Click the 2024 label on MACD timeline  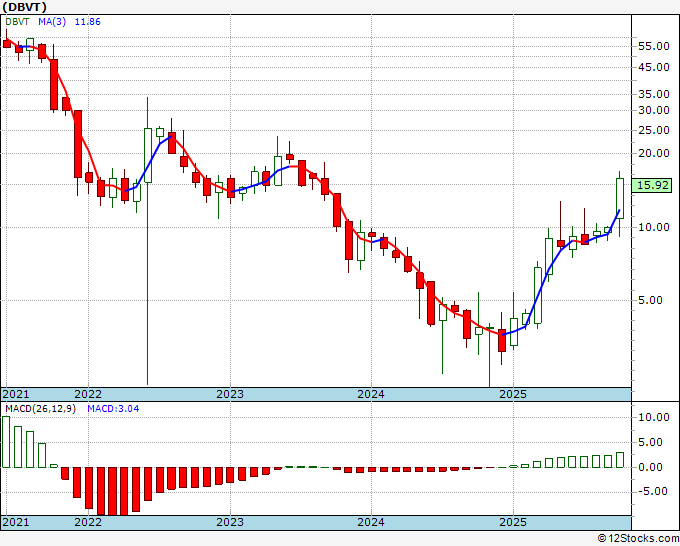click(371, 522)
